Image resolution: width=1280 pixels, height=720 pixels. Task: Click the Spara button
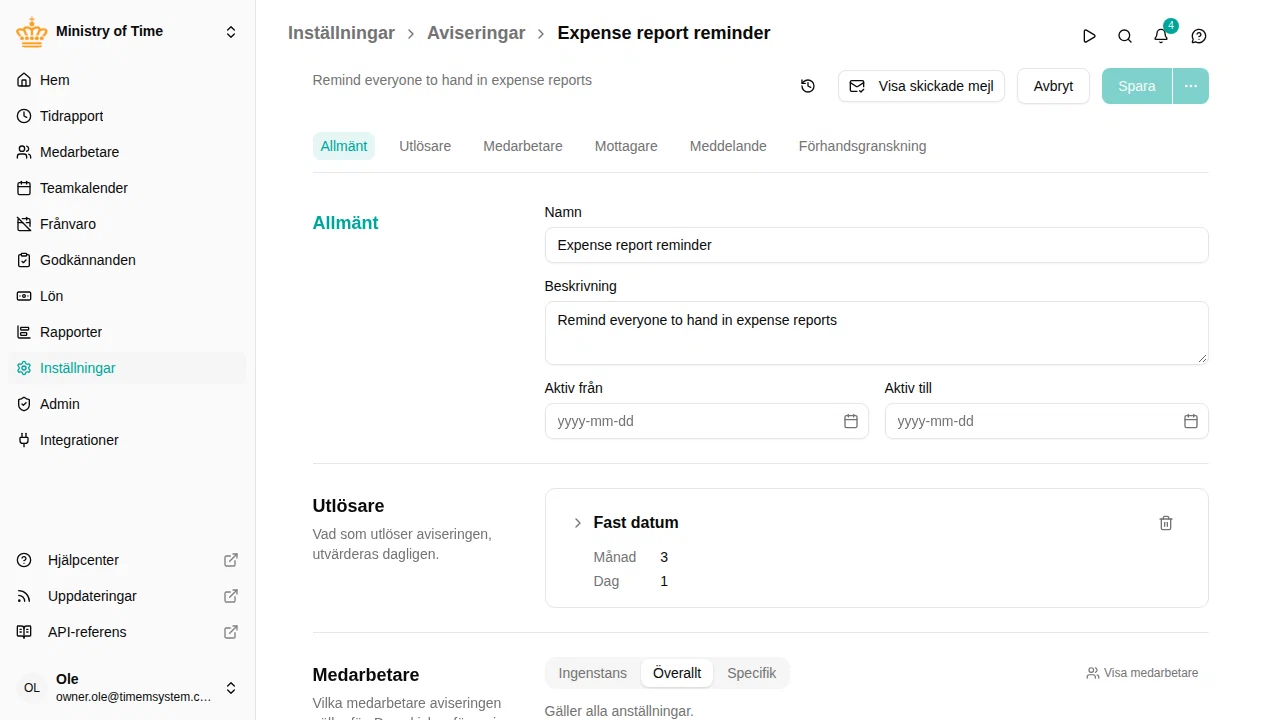click(1137, 86)
